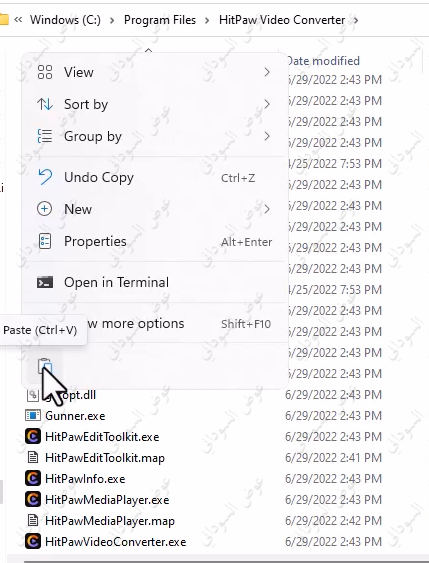The image size is (429, 563).
Task: Click the Open in Terminal icon
Action: click(x=45, y=283)
